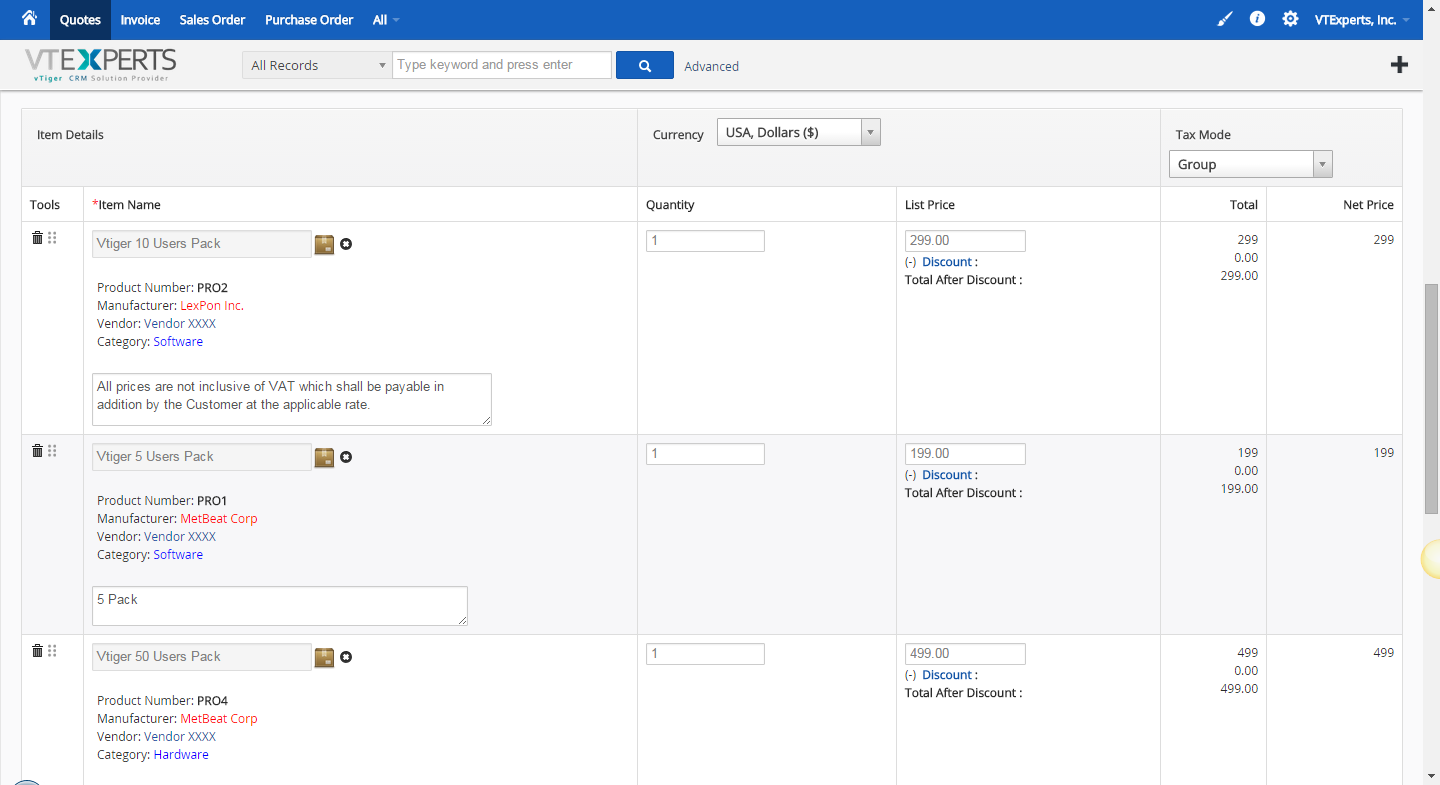
Task: Click list price field showing 199.00
Action: [965, 454]
